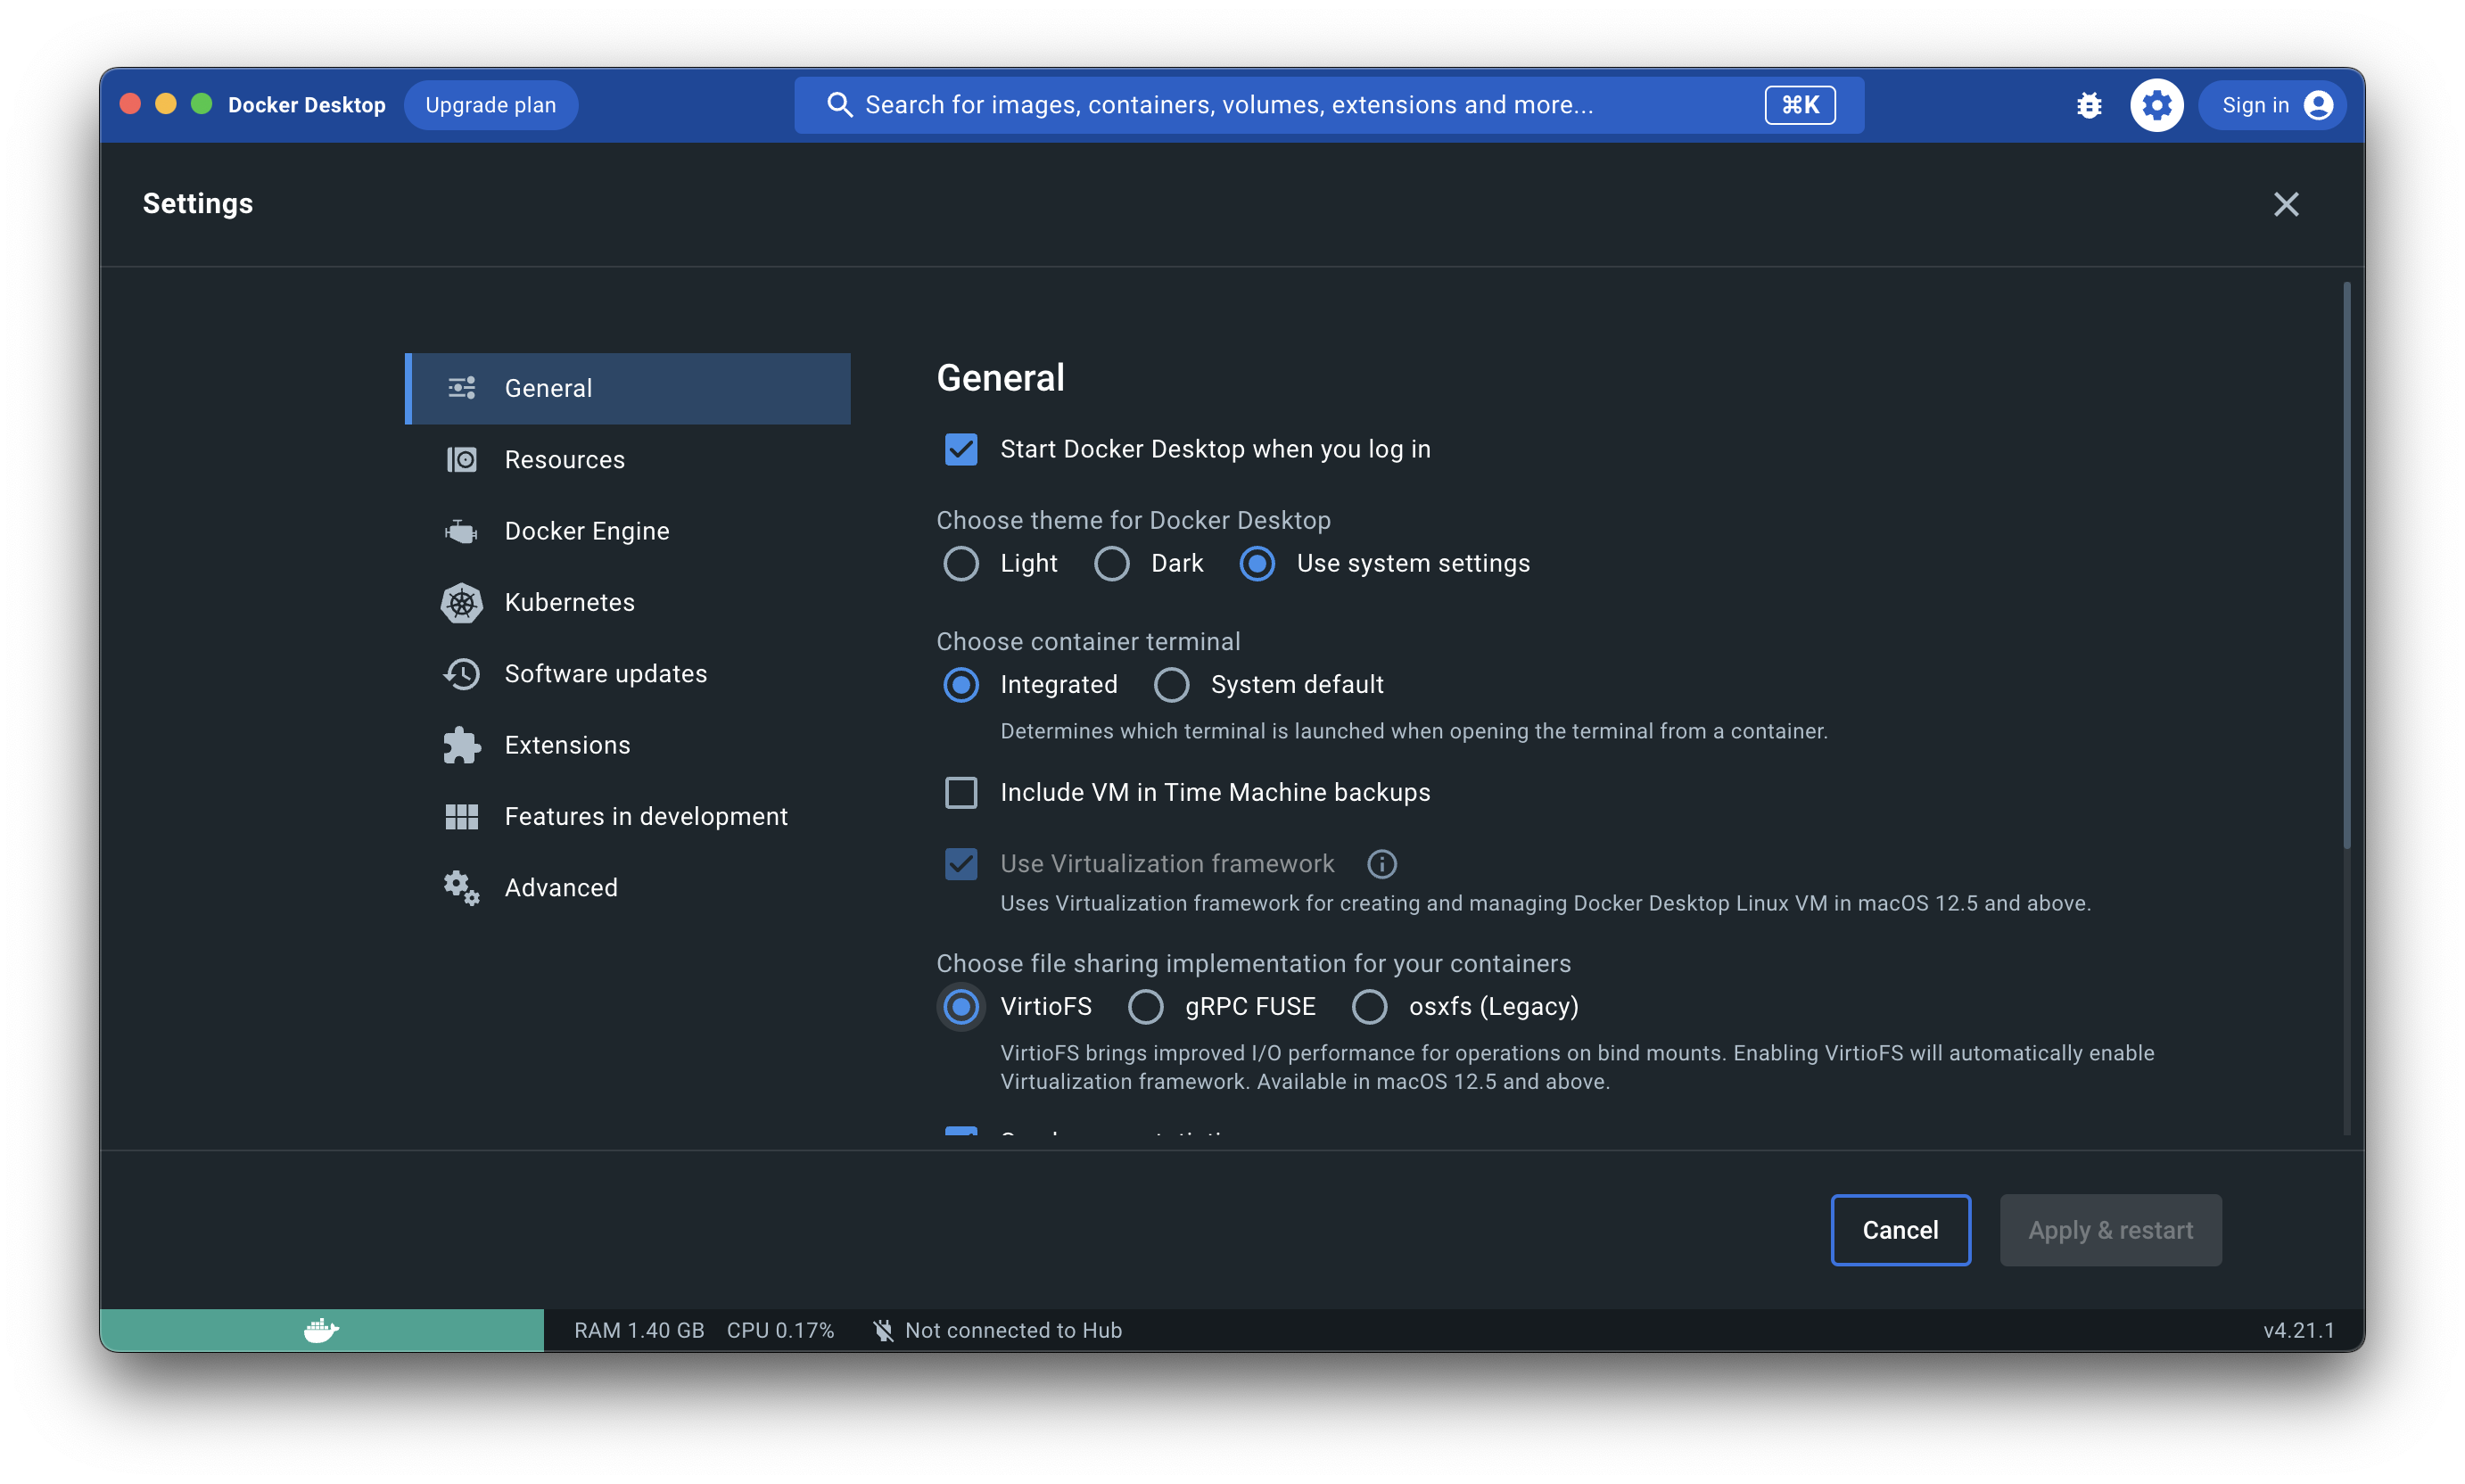The height and width of the screenshot is (1484, 2465).
Task: Disable Start Docker Desktop when you log in
Action: (x=960, y=449)
